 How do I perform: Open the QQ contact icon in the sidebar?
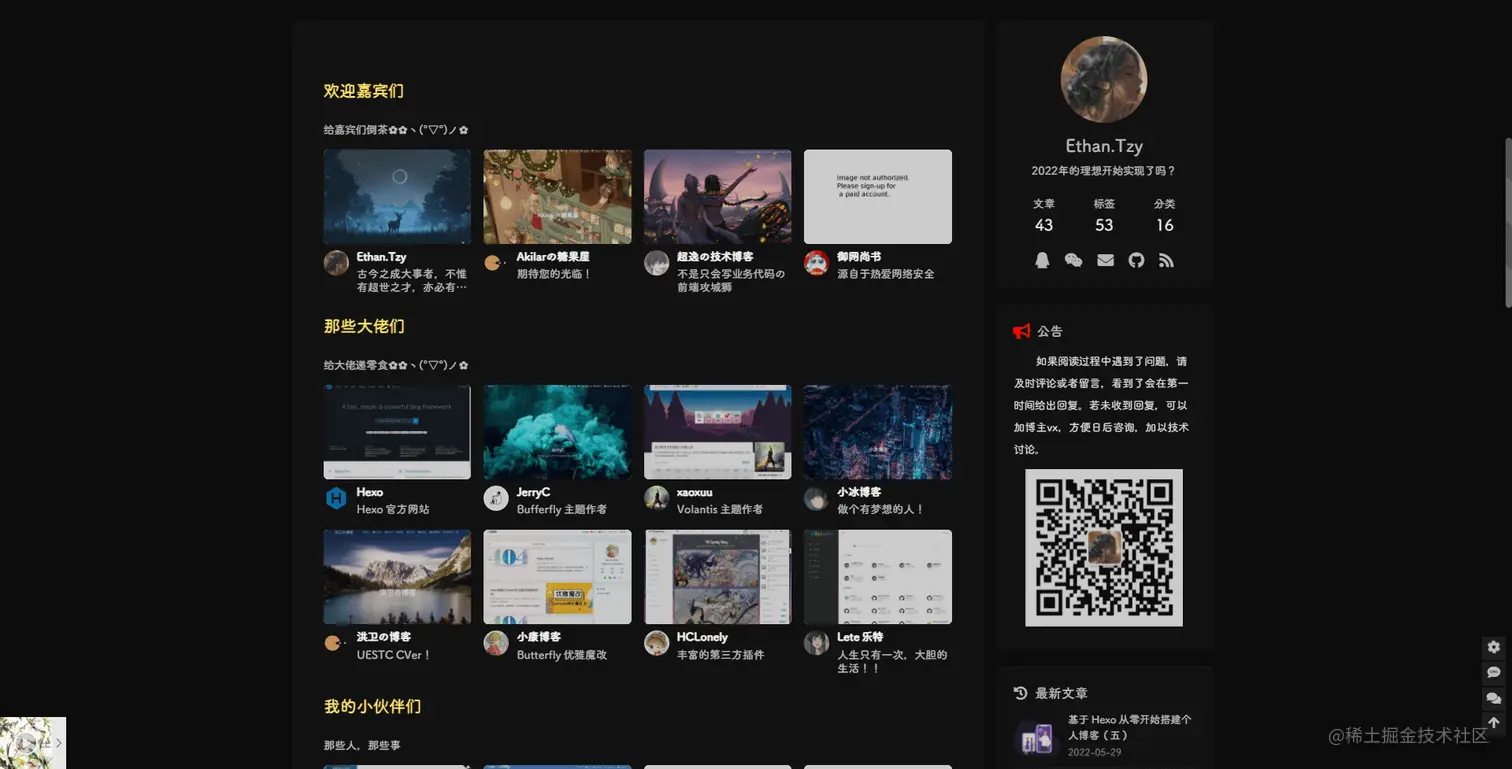click(1043, 260)
